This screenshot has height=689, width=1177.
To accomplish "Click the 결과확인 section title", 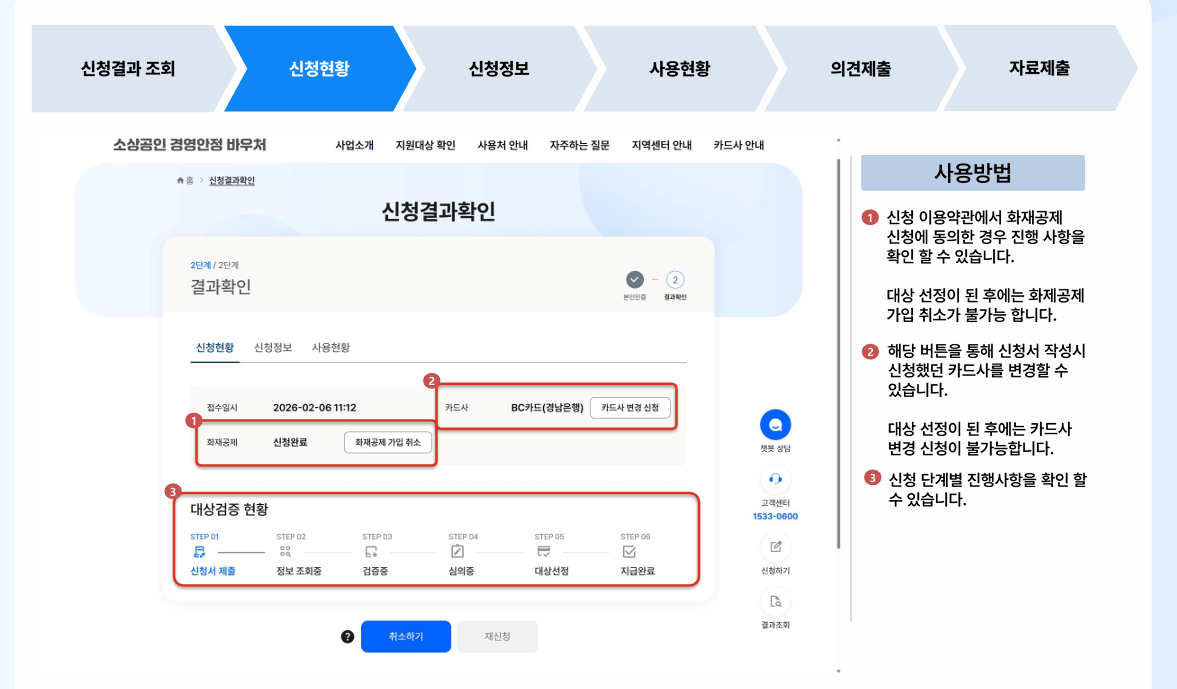I will tap(221, 287).
